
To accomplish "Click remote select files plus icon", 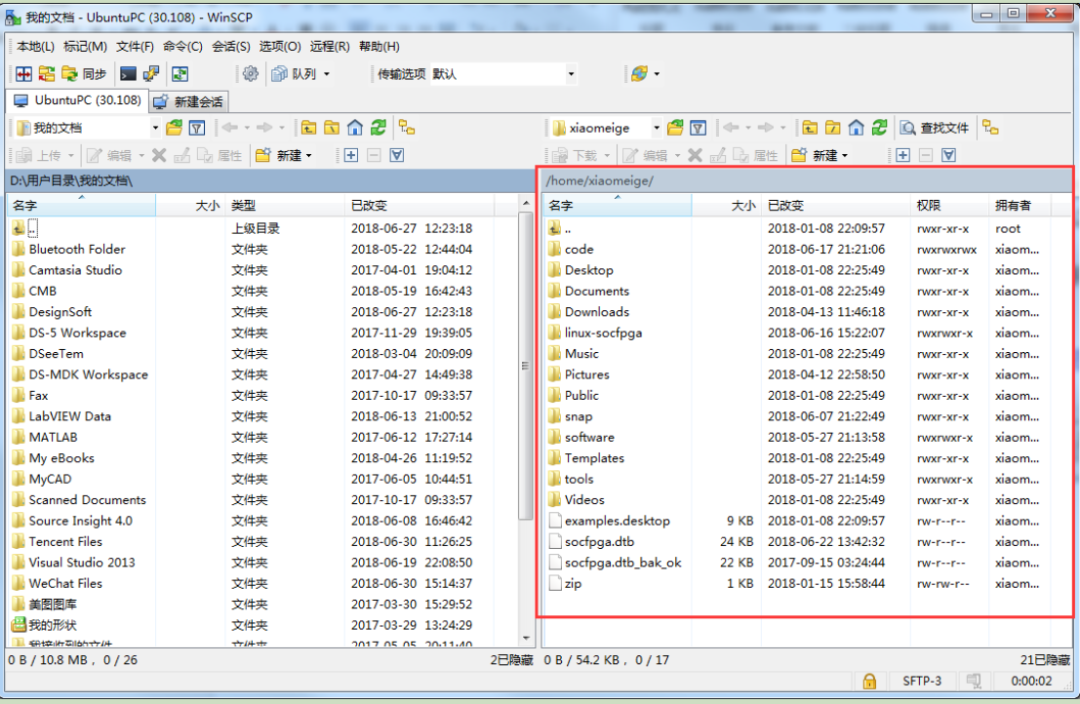I will click(903, 156).
